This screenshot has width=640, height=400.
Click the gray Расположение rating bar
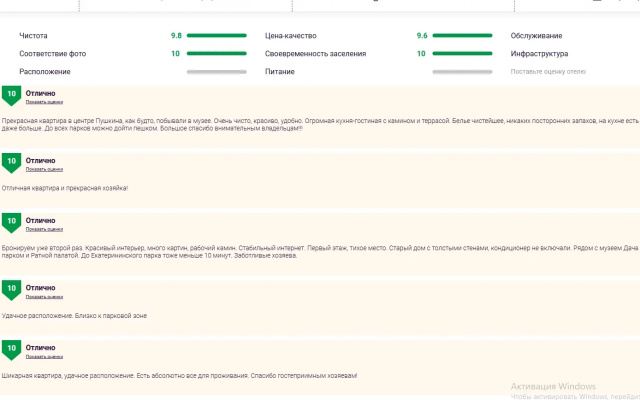coord(217,72)
